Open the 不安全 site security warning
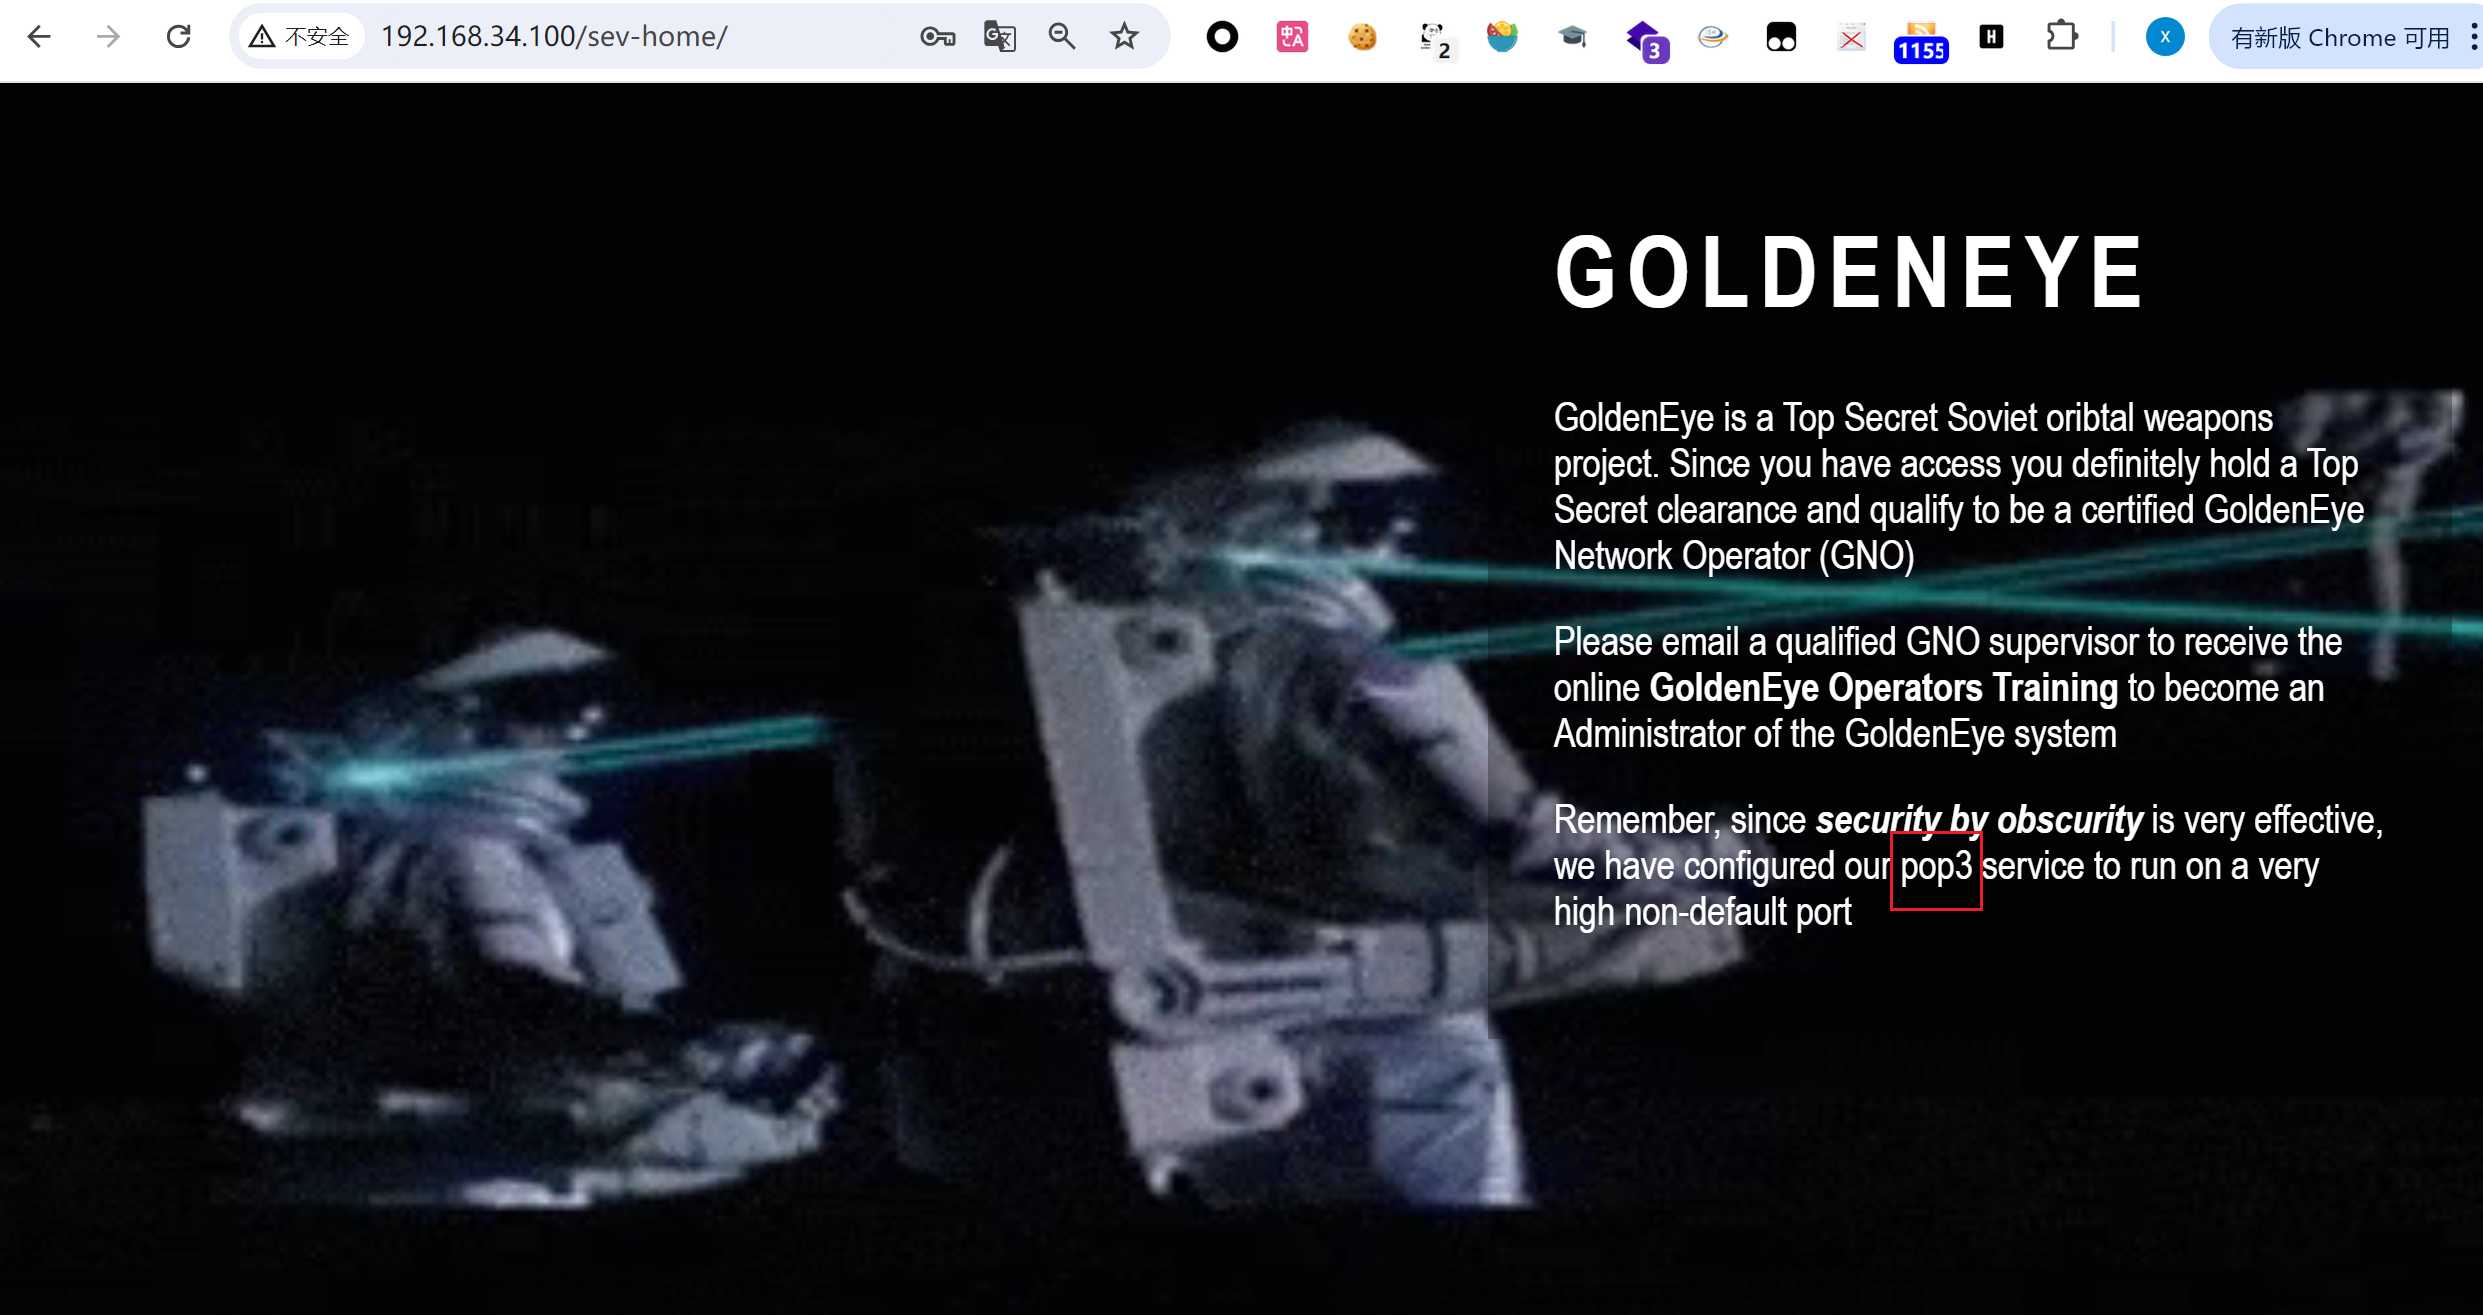Screen dimensions: 2483x1315 [300, 37]
